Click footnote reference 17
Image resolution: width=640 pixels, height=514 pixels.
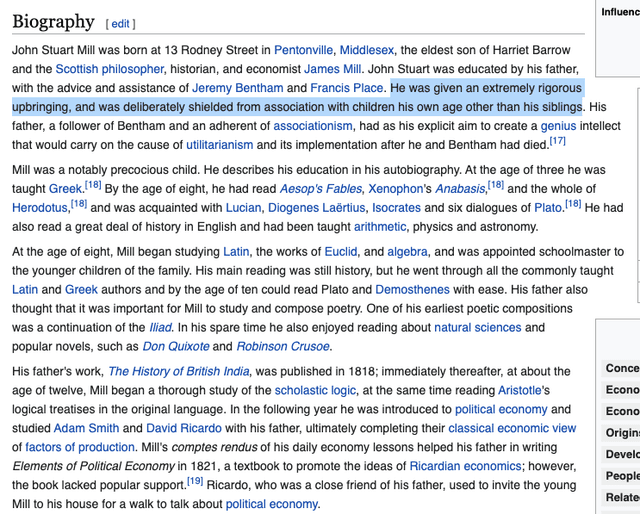coord(557,141)
